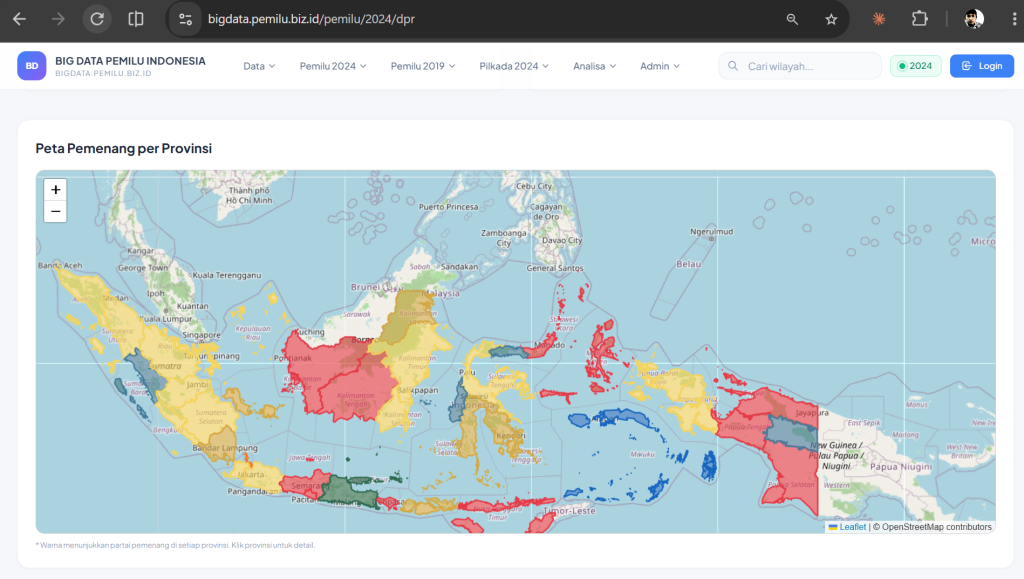
Task: Expand the Analisa dropdown
Action: 594,66
